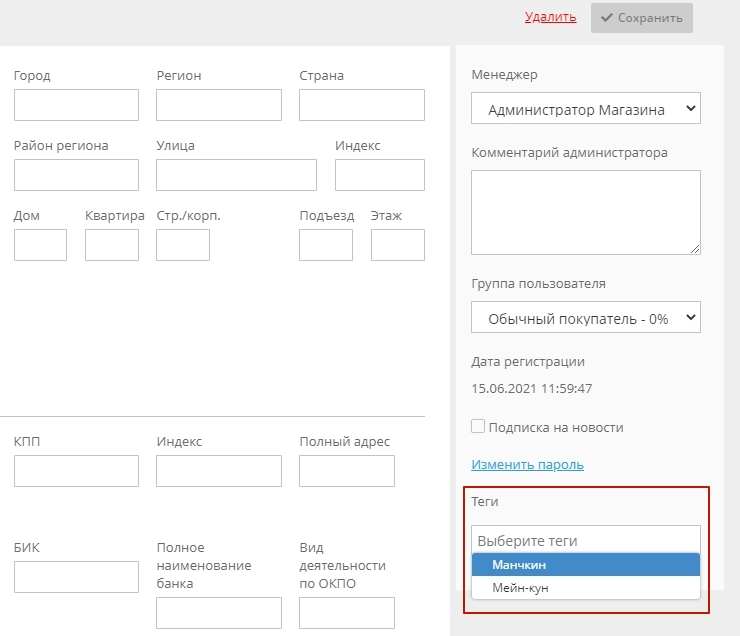This screenshot has width=740, height=636.
Task: Click the Комментарий администратора text area
Action: coord(585,212)
